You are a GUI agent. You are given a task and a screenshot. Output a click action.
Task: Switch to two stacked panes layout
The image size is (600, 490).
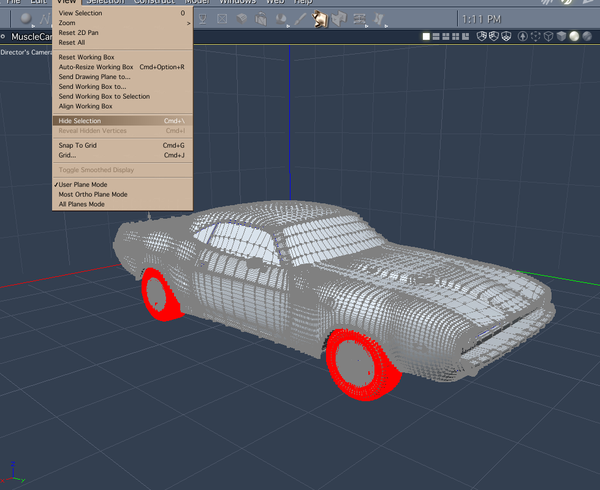(x=436, y=36)
